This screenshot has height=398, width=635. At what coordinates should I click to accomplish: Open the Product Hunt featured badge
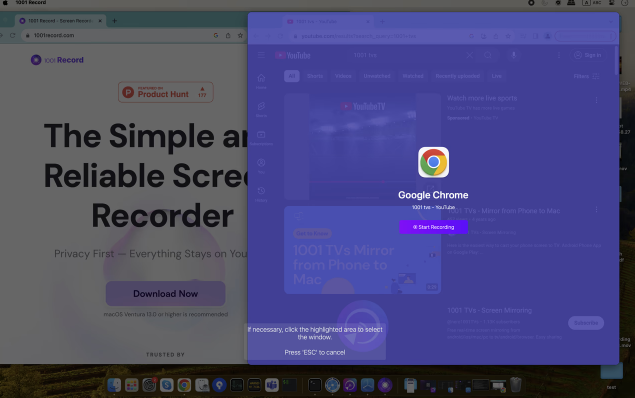(166, 92)
